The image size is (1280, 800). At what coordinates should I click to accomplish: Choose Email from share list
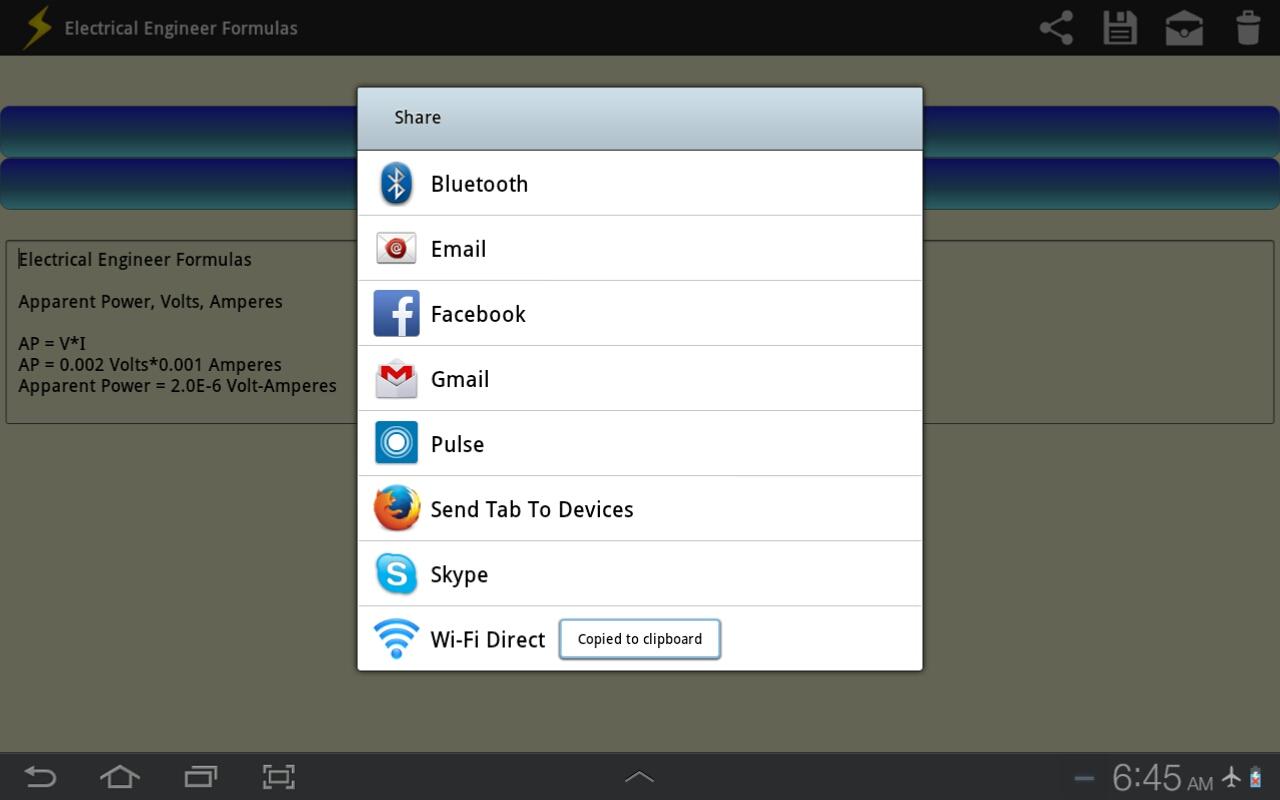[x=640, y=248]
